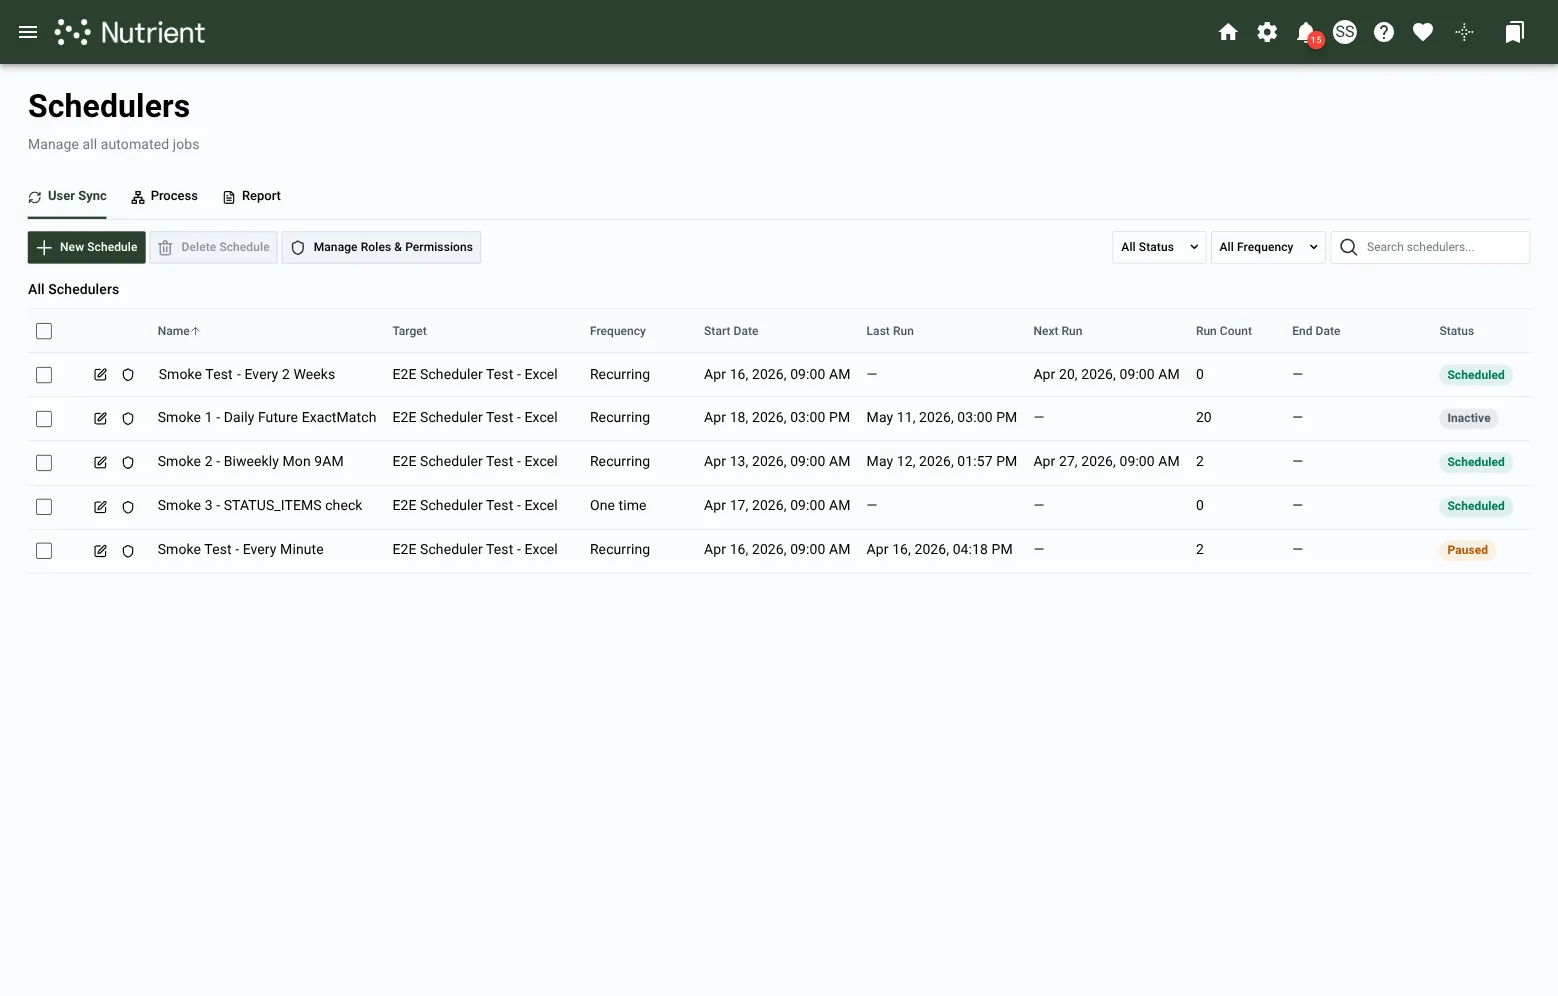The height and width of the screenshot is (996, 1558).
Task: Click the Next Run column header
Action: [1058, 331]
